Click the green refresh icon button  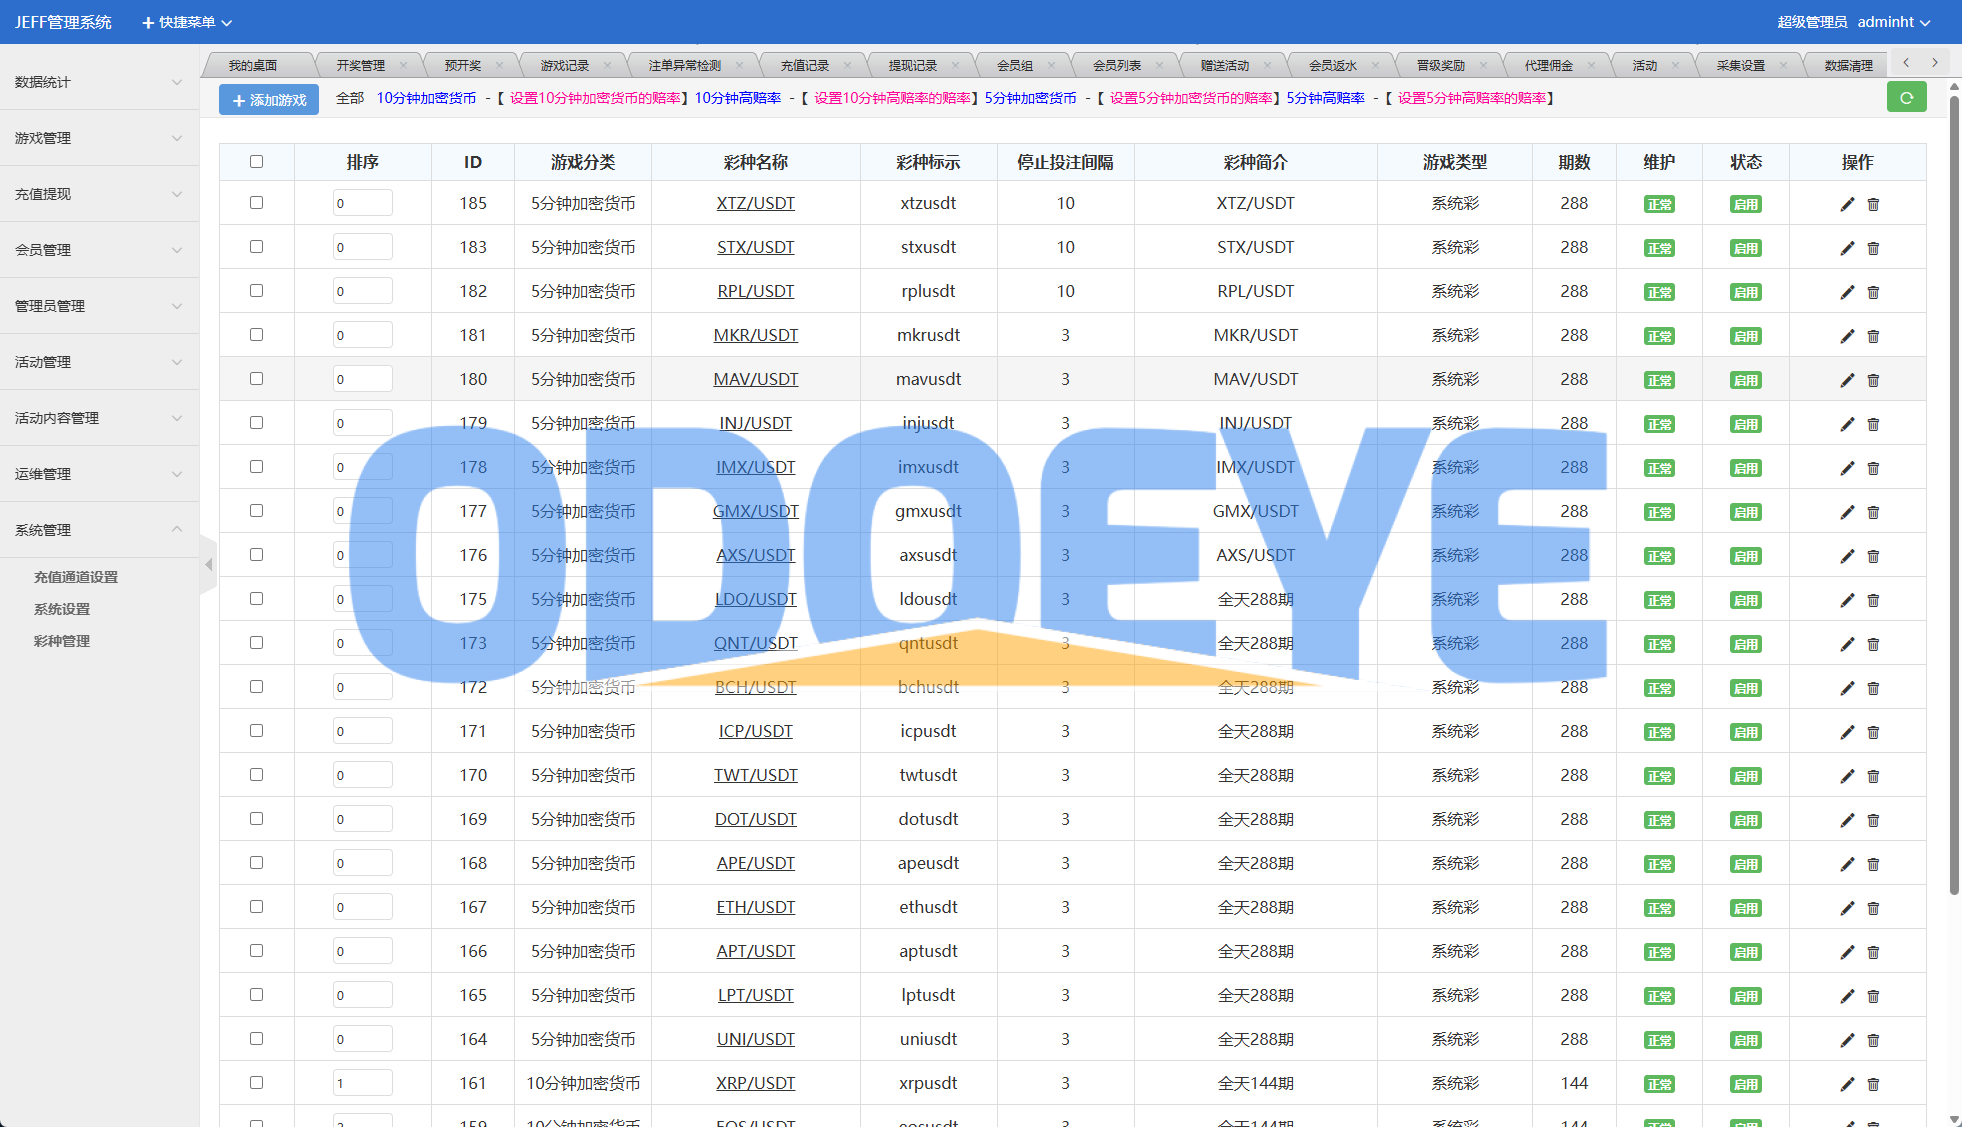[x=1906, y=98]
